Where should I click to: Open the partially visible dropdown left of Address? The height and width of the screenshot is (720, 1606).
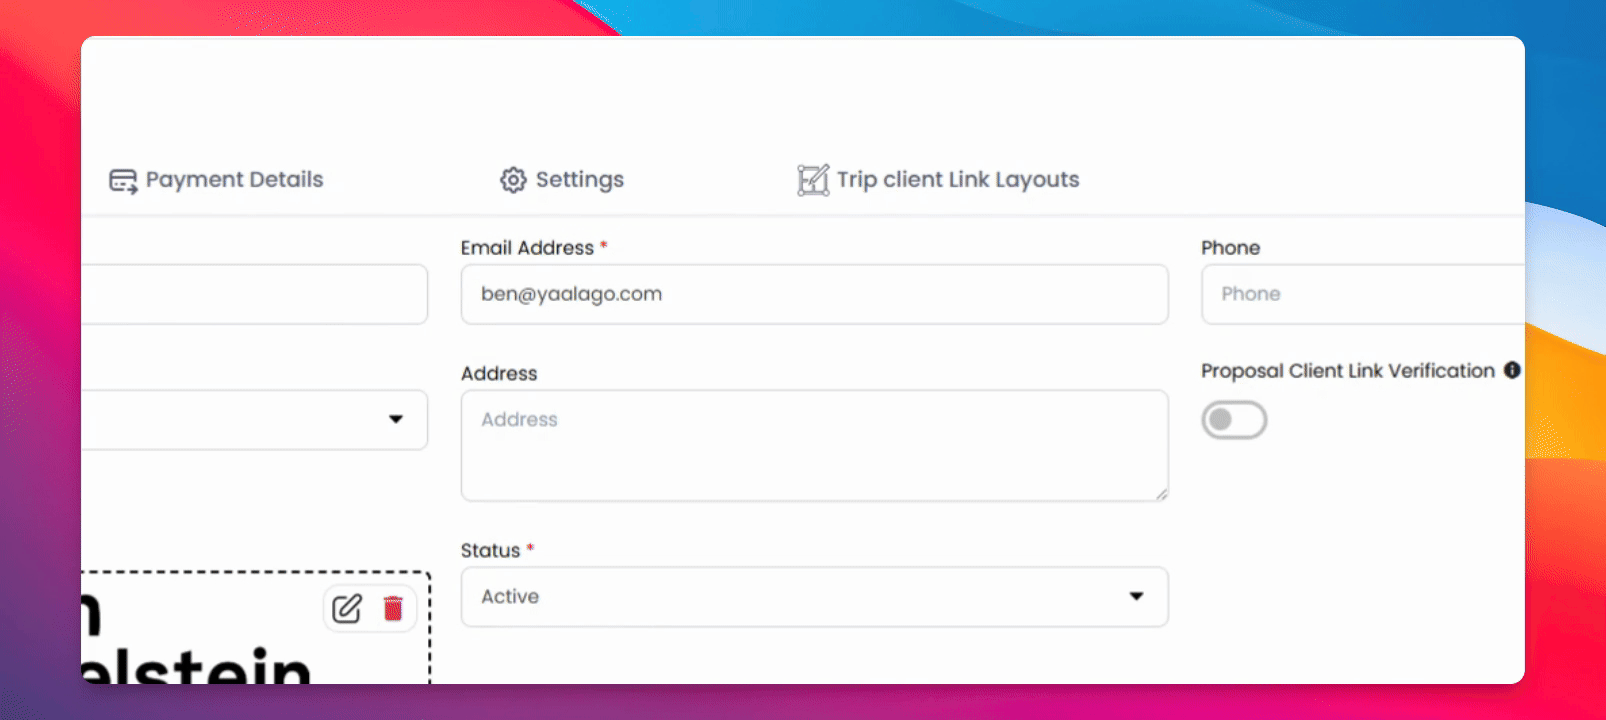[255, 420]
